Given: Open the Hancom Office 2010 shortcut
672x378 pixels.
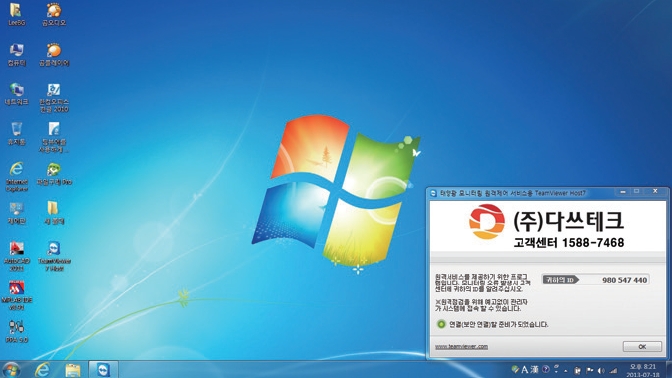Looking at the screenshot, I should click(54, 98).
